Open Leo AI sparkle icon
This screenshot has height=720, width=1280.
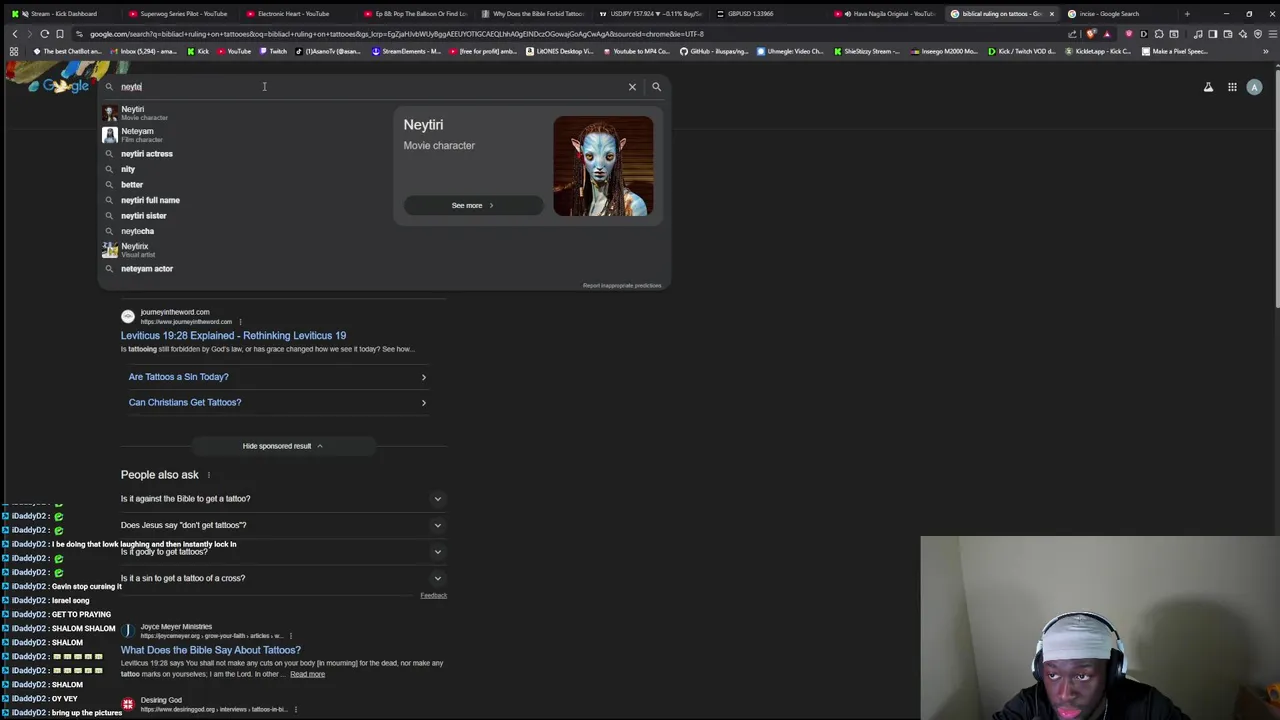tap(1243, 34)
